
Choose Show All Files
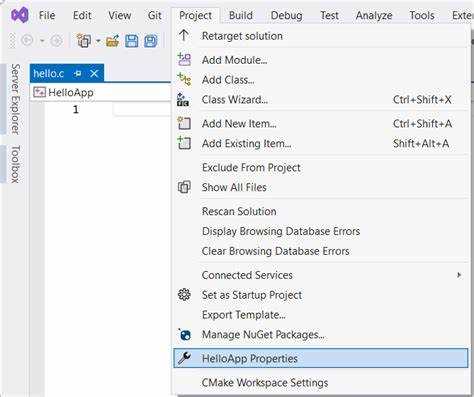click(321, 187)
